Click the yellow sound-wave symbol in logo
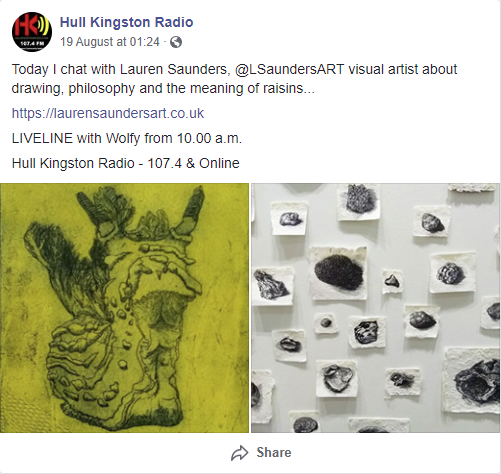This screenshot has width=501, height=474. click(x=43, y=27)
